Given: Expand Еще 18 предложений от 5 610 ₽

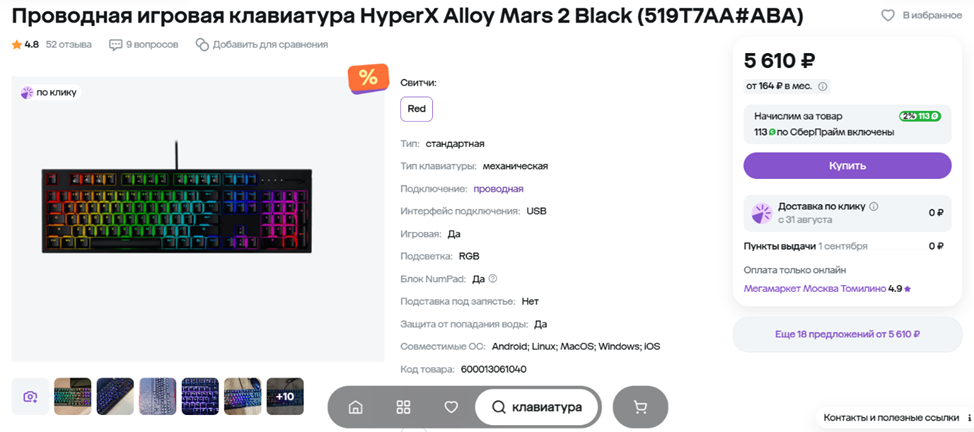Looking at the screenshot, I should point(847,334).
